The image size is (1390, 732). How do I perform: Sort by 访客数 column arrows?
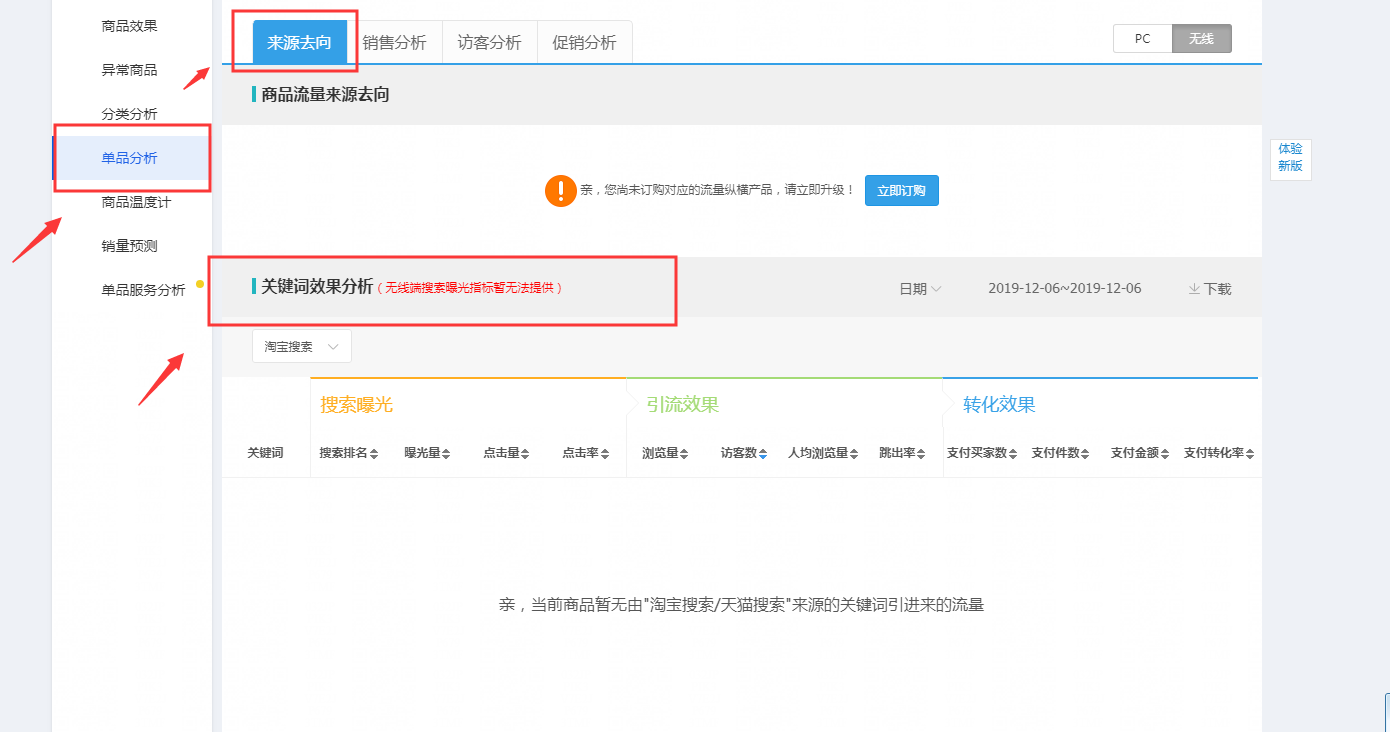[763, 454]
